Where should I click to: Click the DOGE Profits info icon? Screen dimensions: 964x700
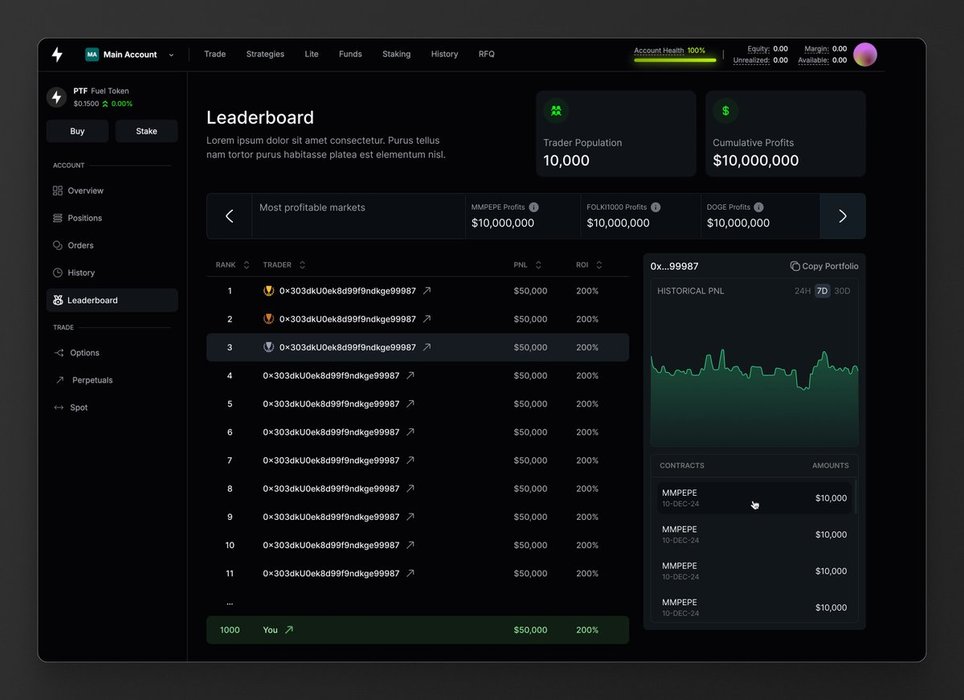(x=760, y=207)
